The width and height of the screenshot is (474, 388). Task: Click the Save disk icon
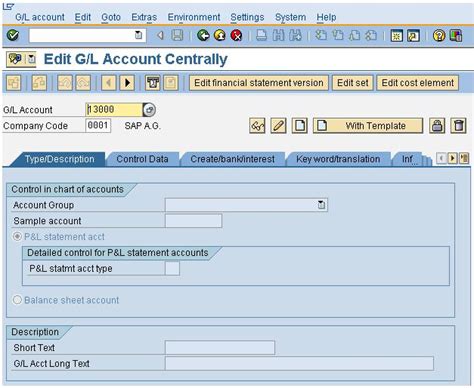pos(177,35)
